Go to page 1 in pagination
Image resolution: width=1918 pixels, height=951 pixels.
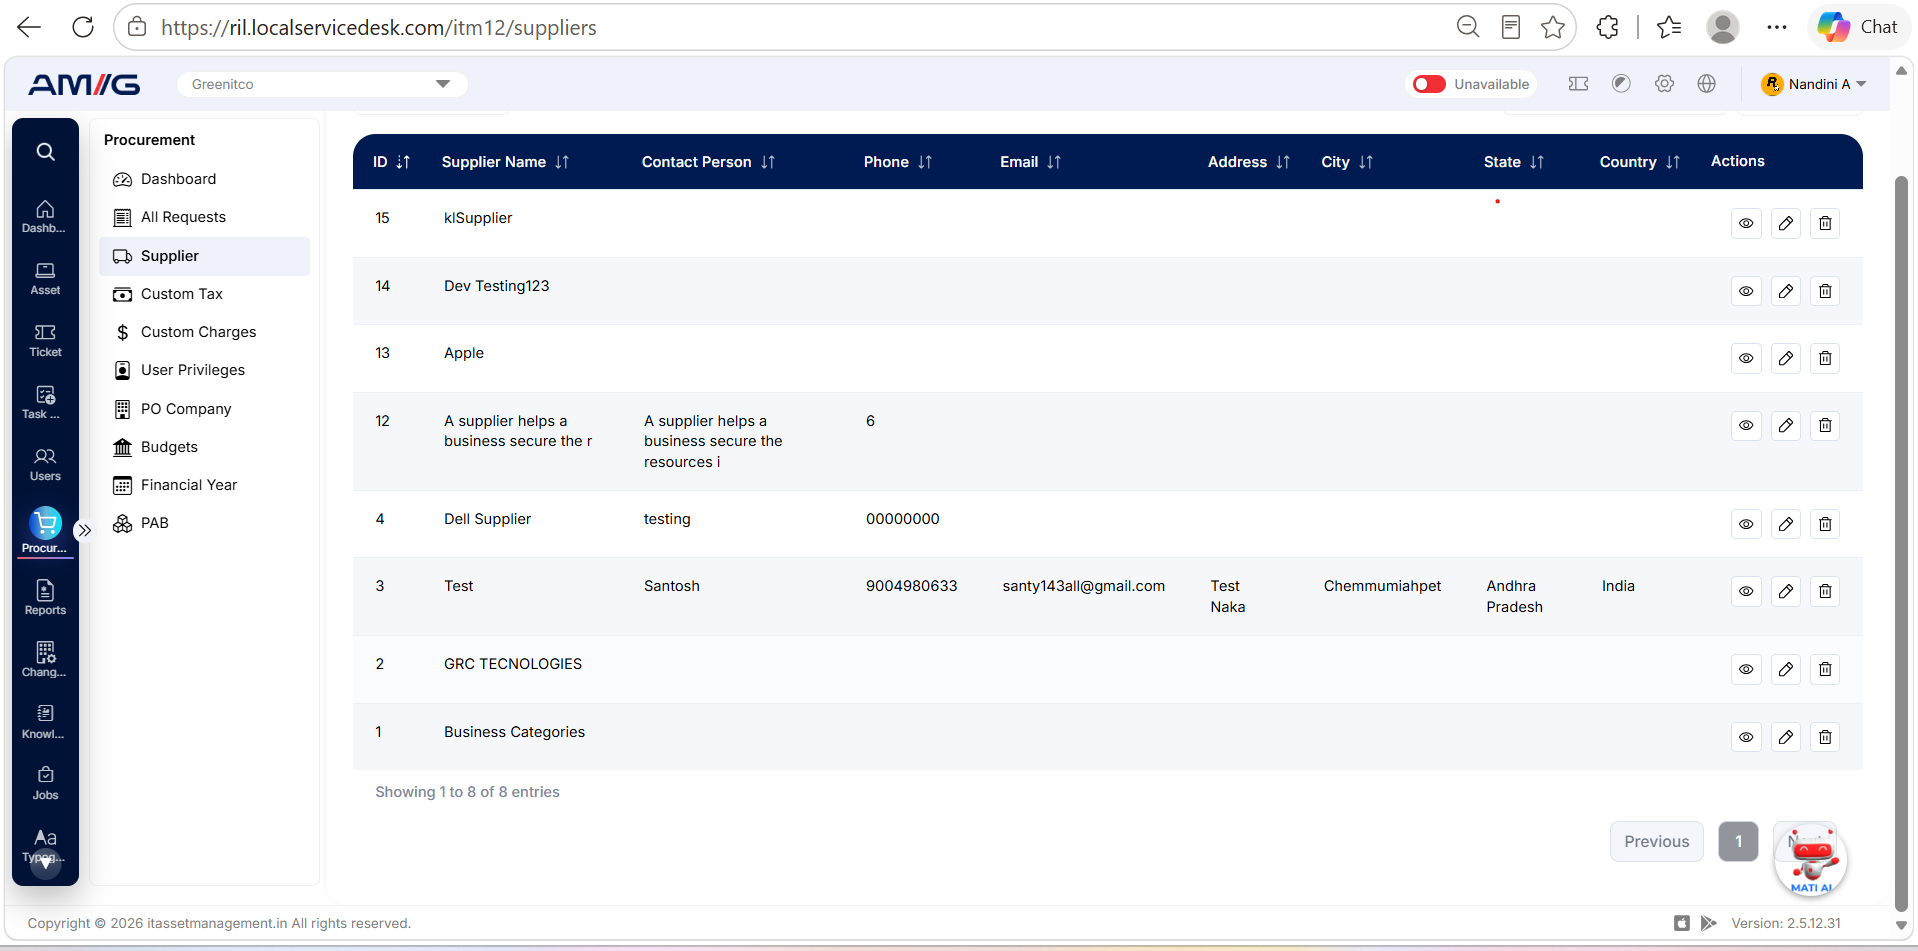pyautogui.click(x=1738, y=842)
